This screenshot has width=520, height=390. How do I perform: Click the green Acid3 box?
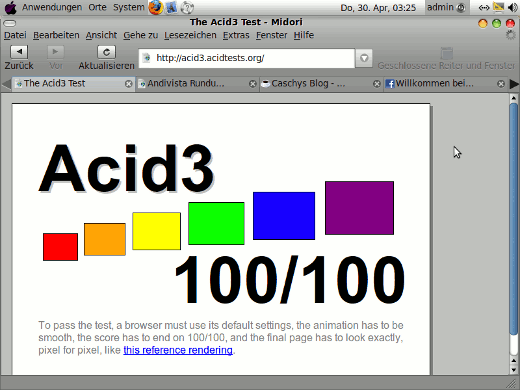(x=216, y=223)
